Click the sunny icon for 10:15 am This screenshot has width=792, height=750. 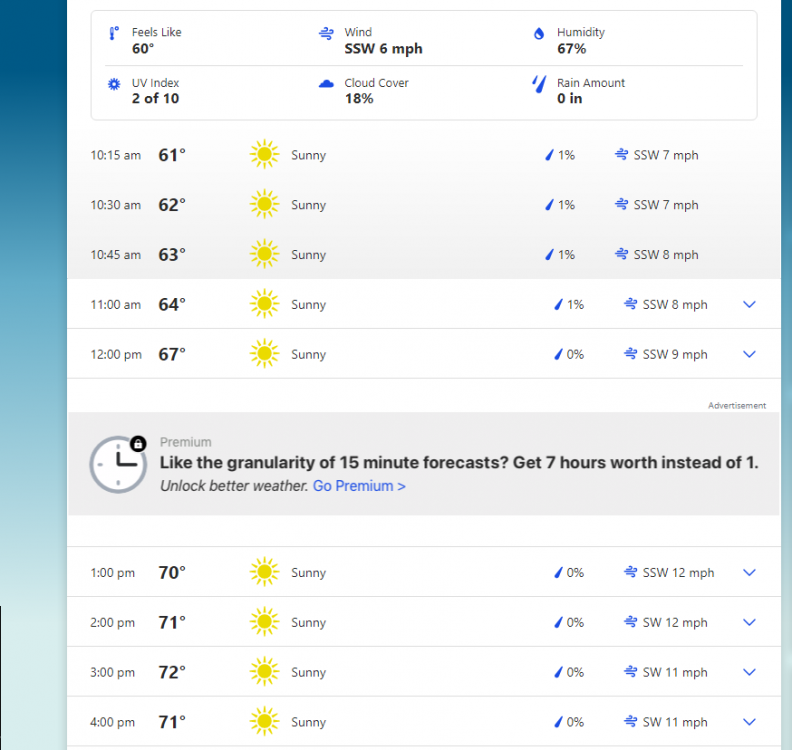coord(264,155)
